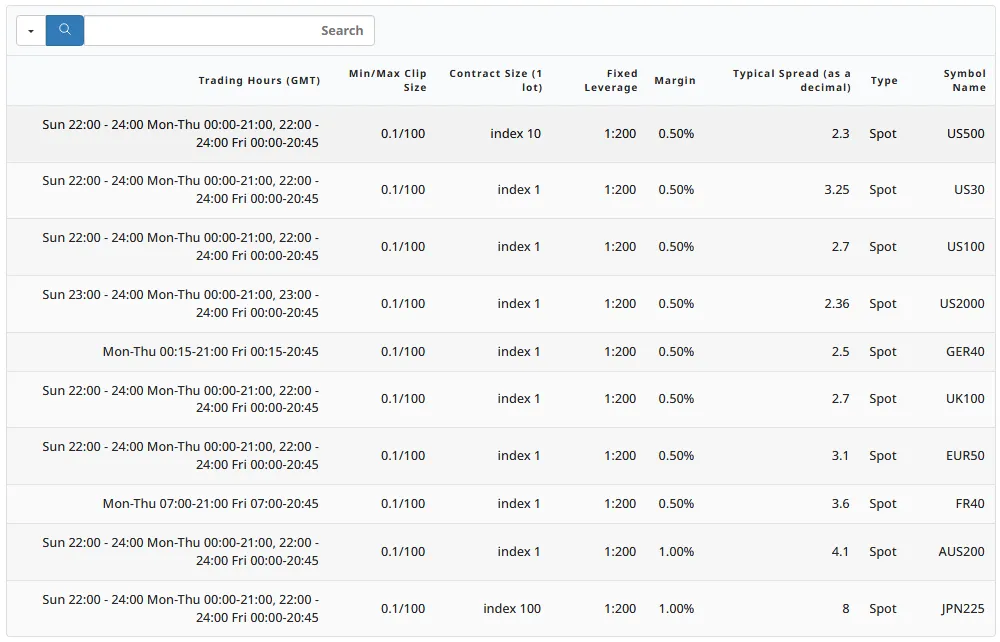
Task: Open the caret dropdown beside search
Action: (31, 31)
